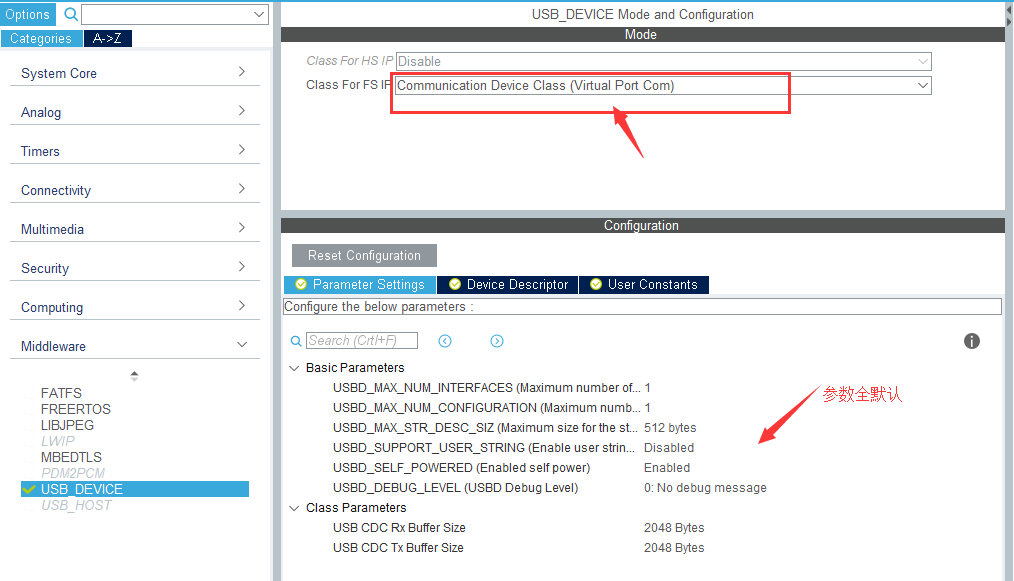The image size is (1014, 581).
Task: Select FREERTOS in the Middleware list
Action: [x=76, y=409]
